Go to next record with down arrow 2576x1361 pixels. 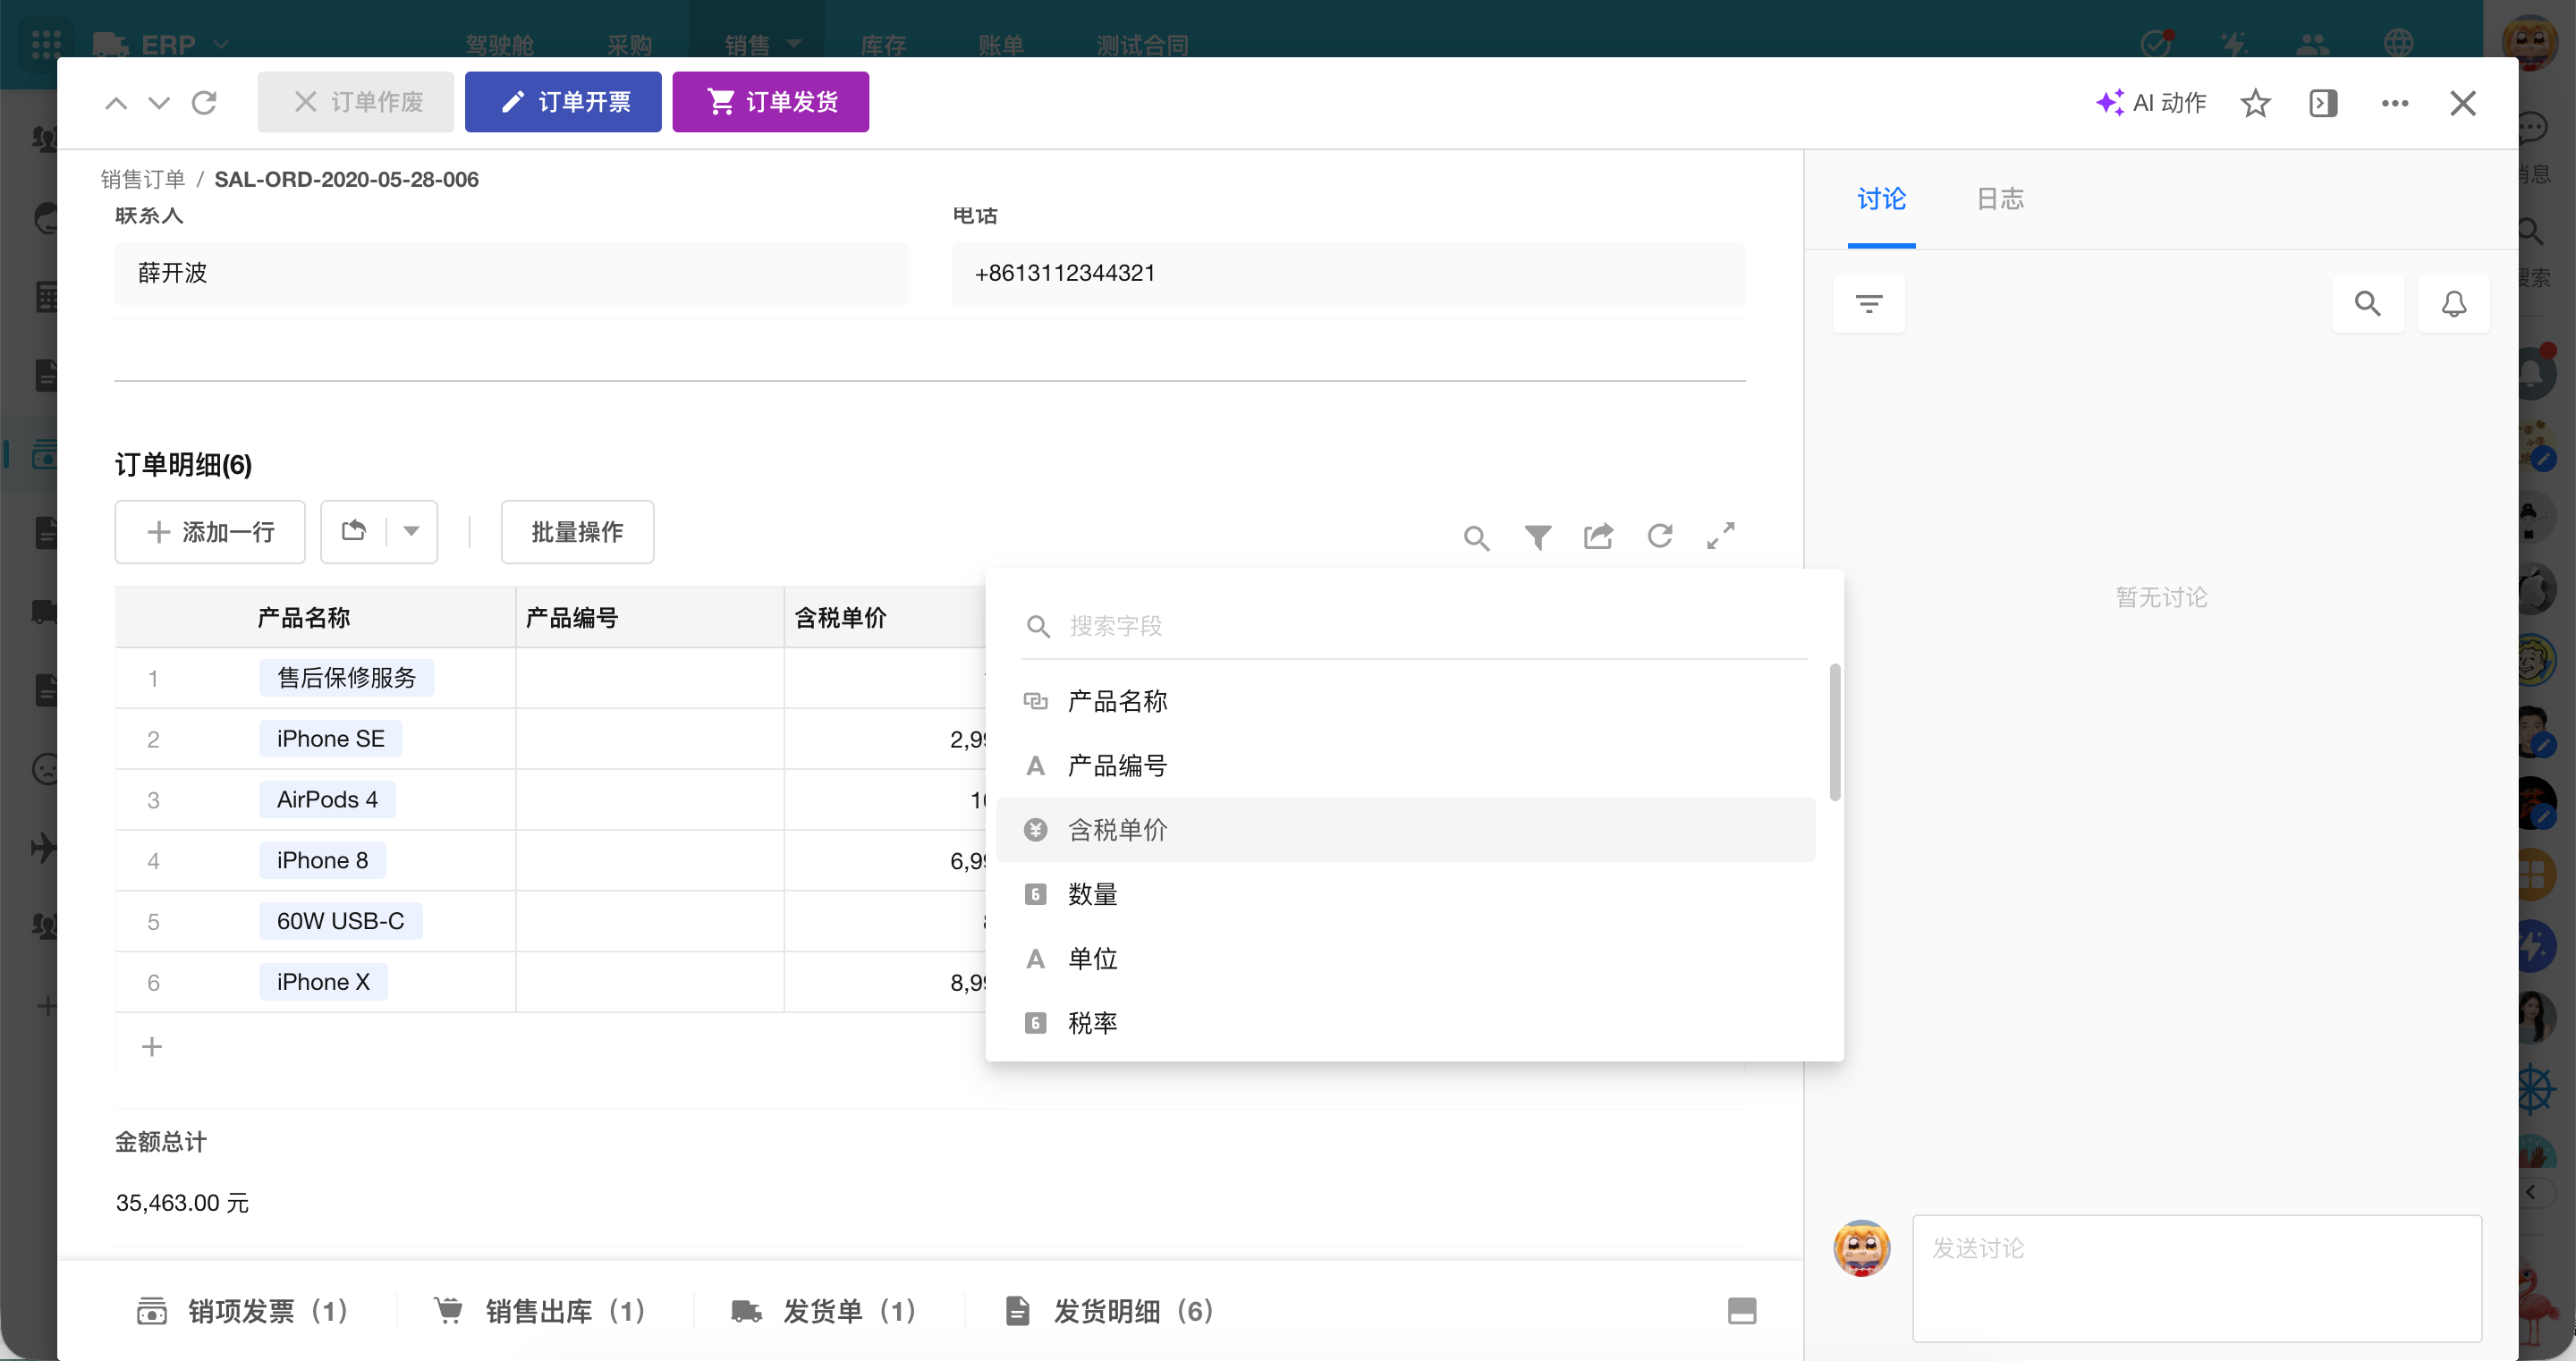(159, 102)
